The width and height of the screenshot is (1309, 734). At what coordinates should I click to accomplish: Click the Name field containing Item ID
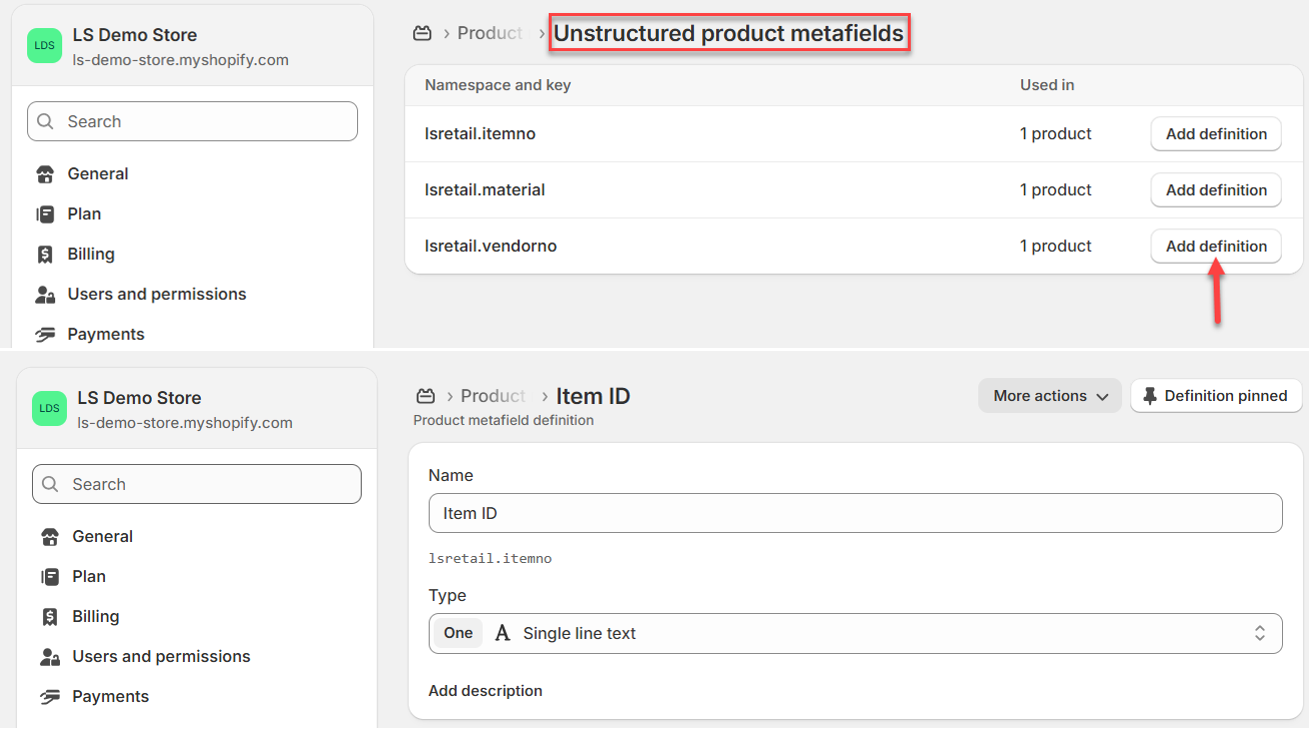pyautogui.click(x=855, y=513)
